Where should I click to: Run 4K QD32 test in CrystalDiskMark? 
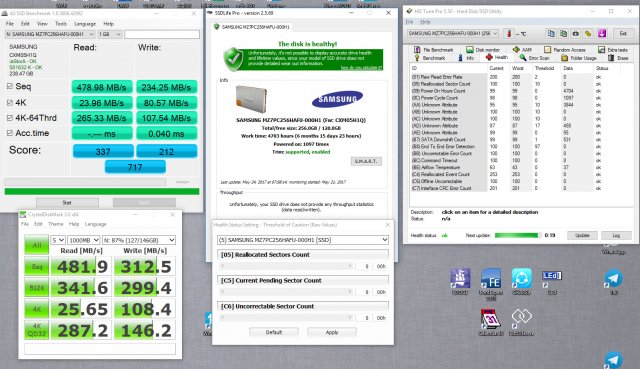tap(37, 330)
